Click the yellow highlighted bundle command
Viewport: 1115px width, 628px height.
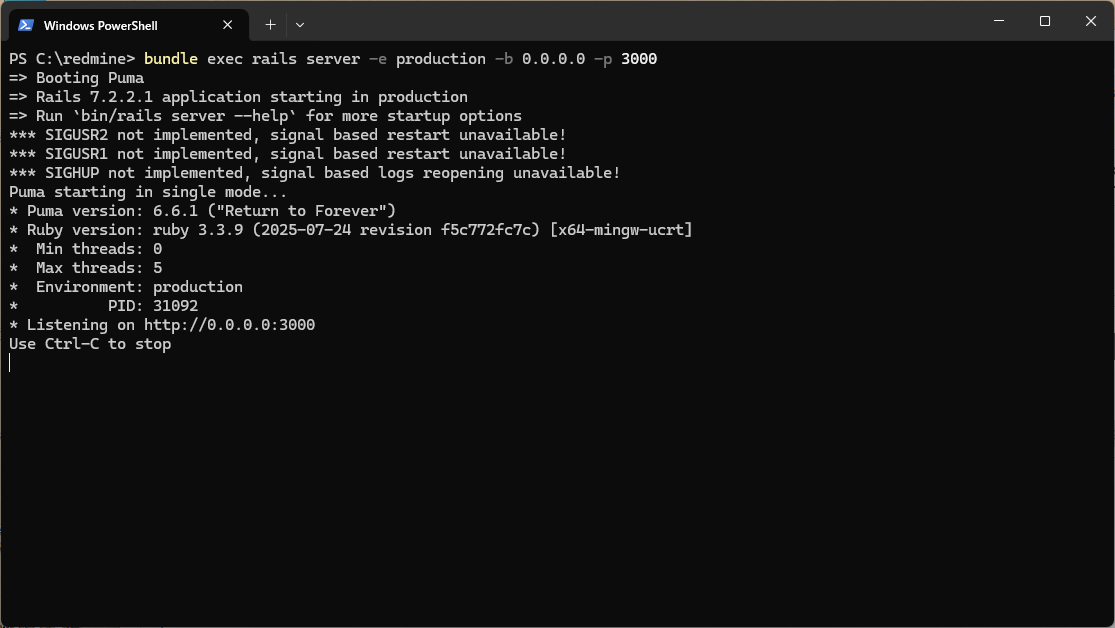[170, 59]
